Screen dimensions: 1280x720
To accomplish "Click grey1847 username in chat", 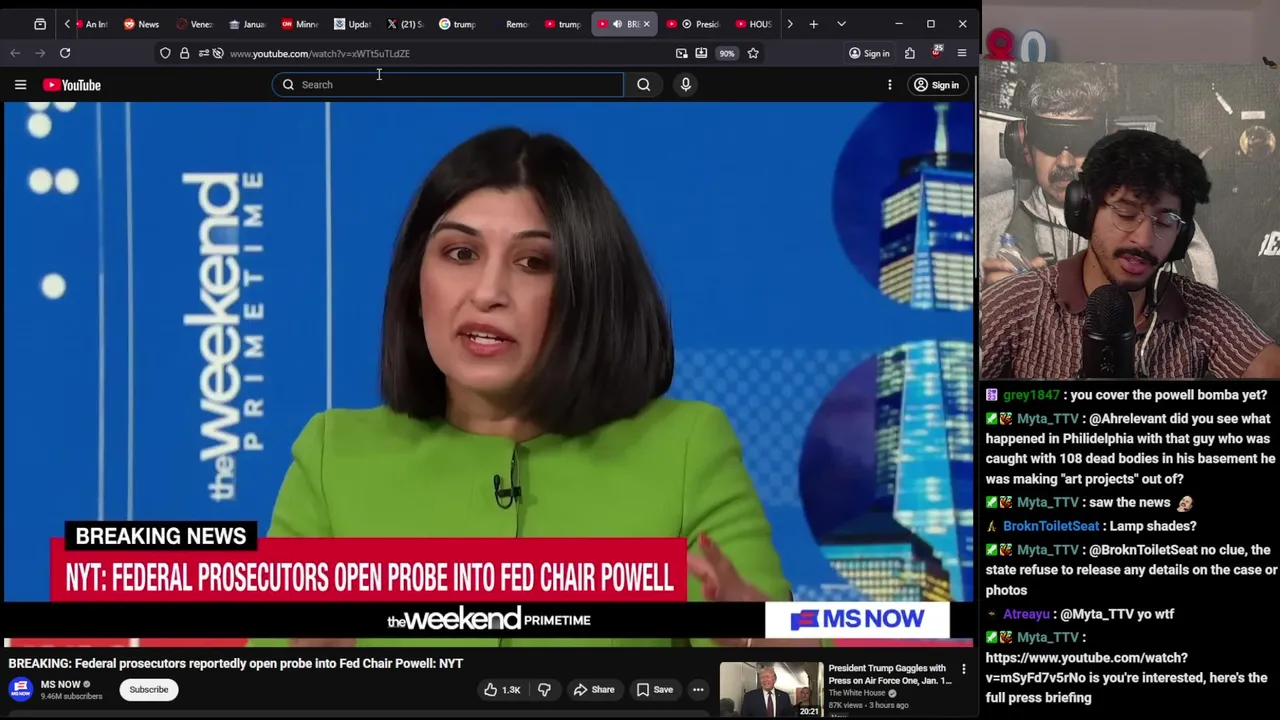I will 1031,395.
